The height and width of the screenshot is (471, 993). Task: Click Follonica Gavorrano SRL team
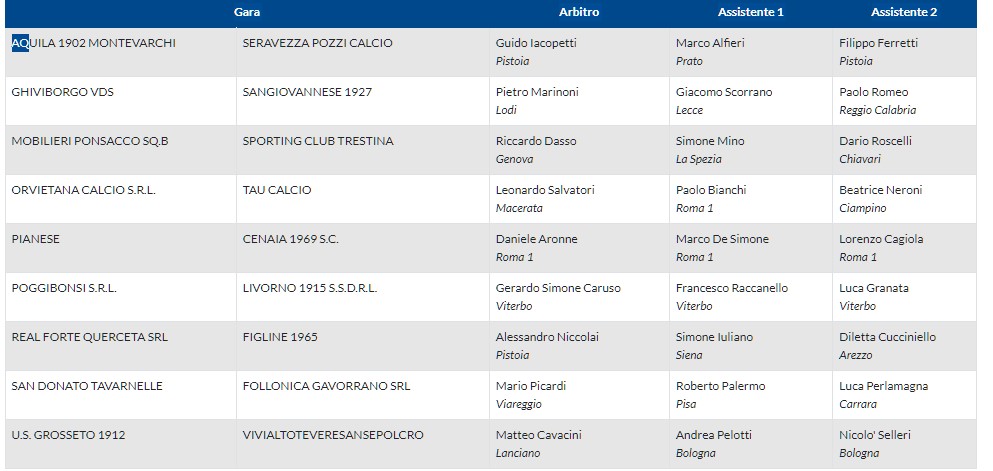click(326, 386)
